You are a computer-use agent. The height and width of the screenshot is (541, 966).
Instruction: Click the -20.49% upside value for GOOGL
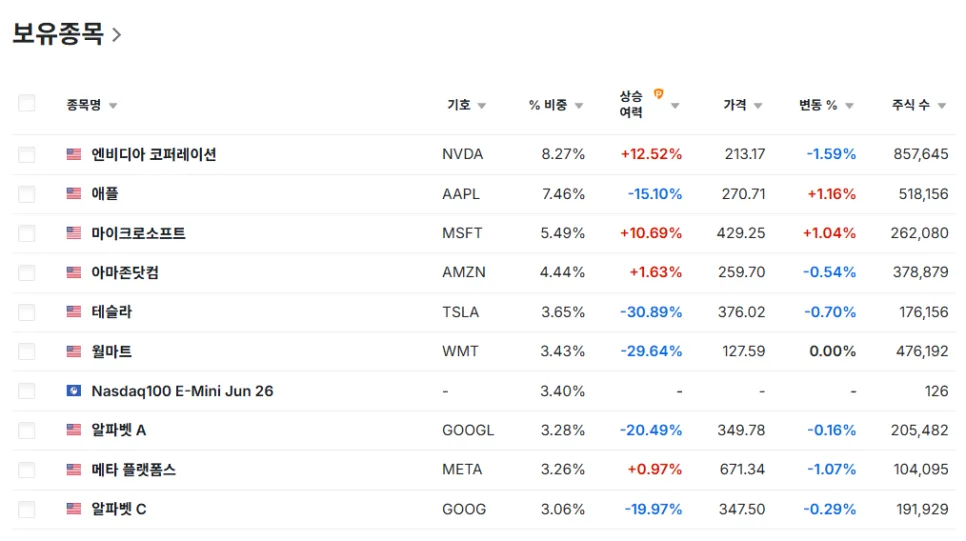coord(651,430)
